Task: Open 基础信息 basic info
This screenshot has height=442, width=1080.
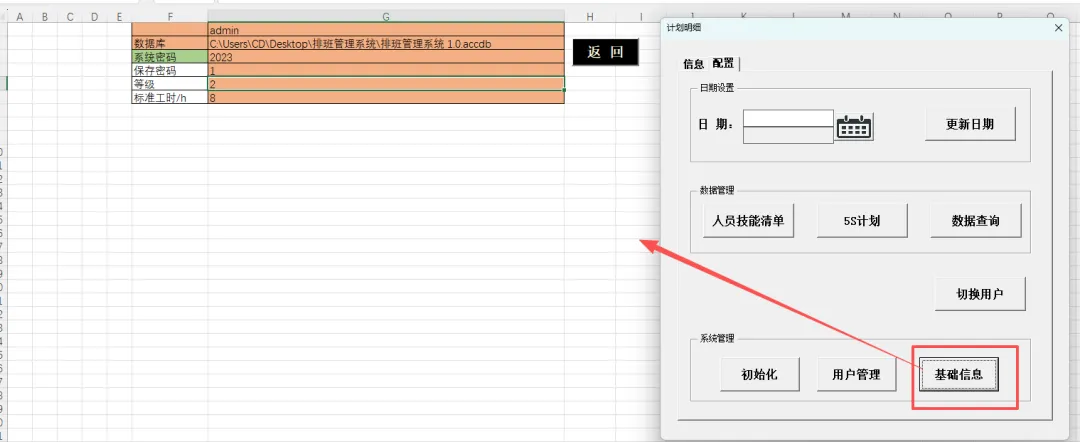Action: 958,375
